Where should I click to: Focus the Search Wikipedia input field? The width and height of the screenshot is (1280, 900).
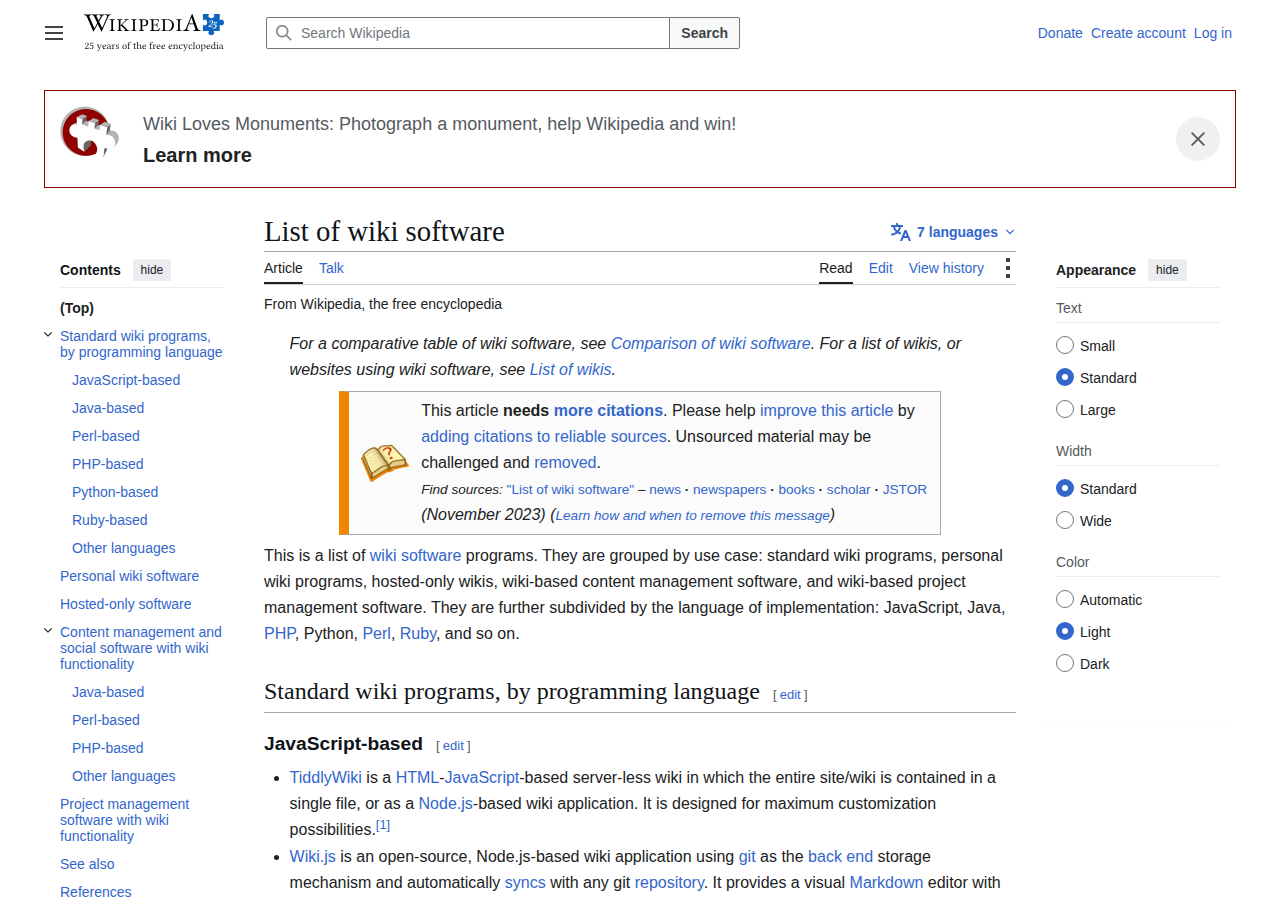pyautogui.click(x=468, y=33)
